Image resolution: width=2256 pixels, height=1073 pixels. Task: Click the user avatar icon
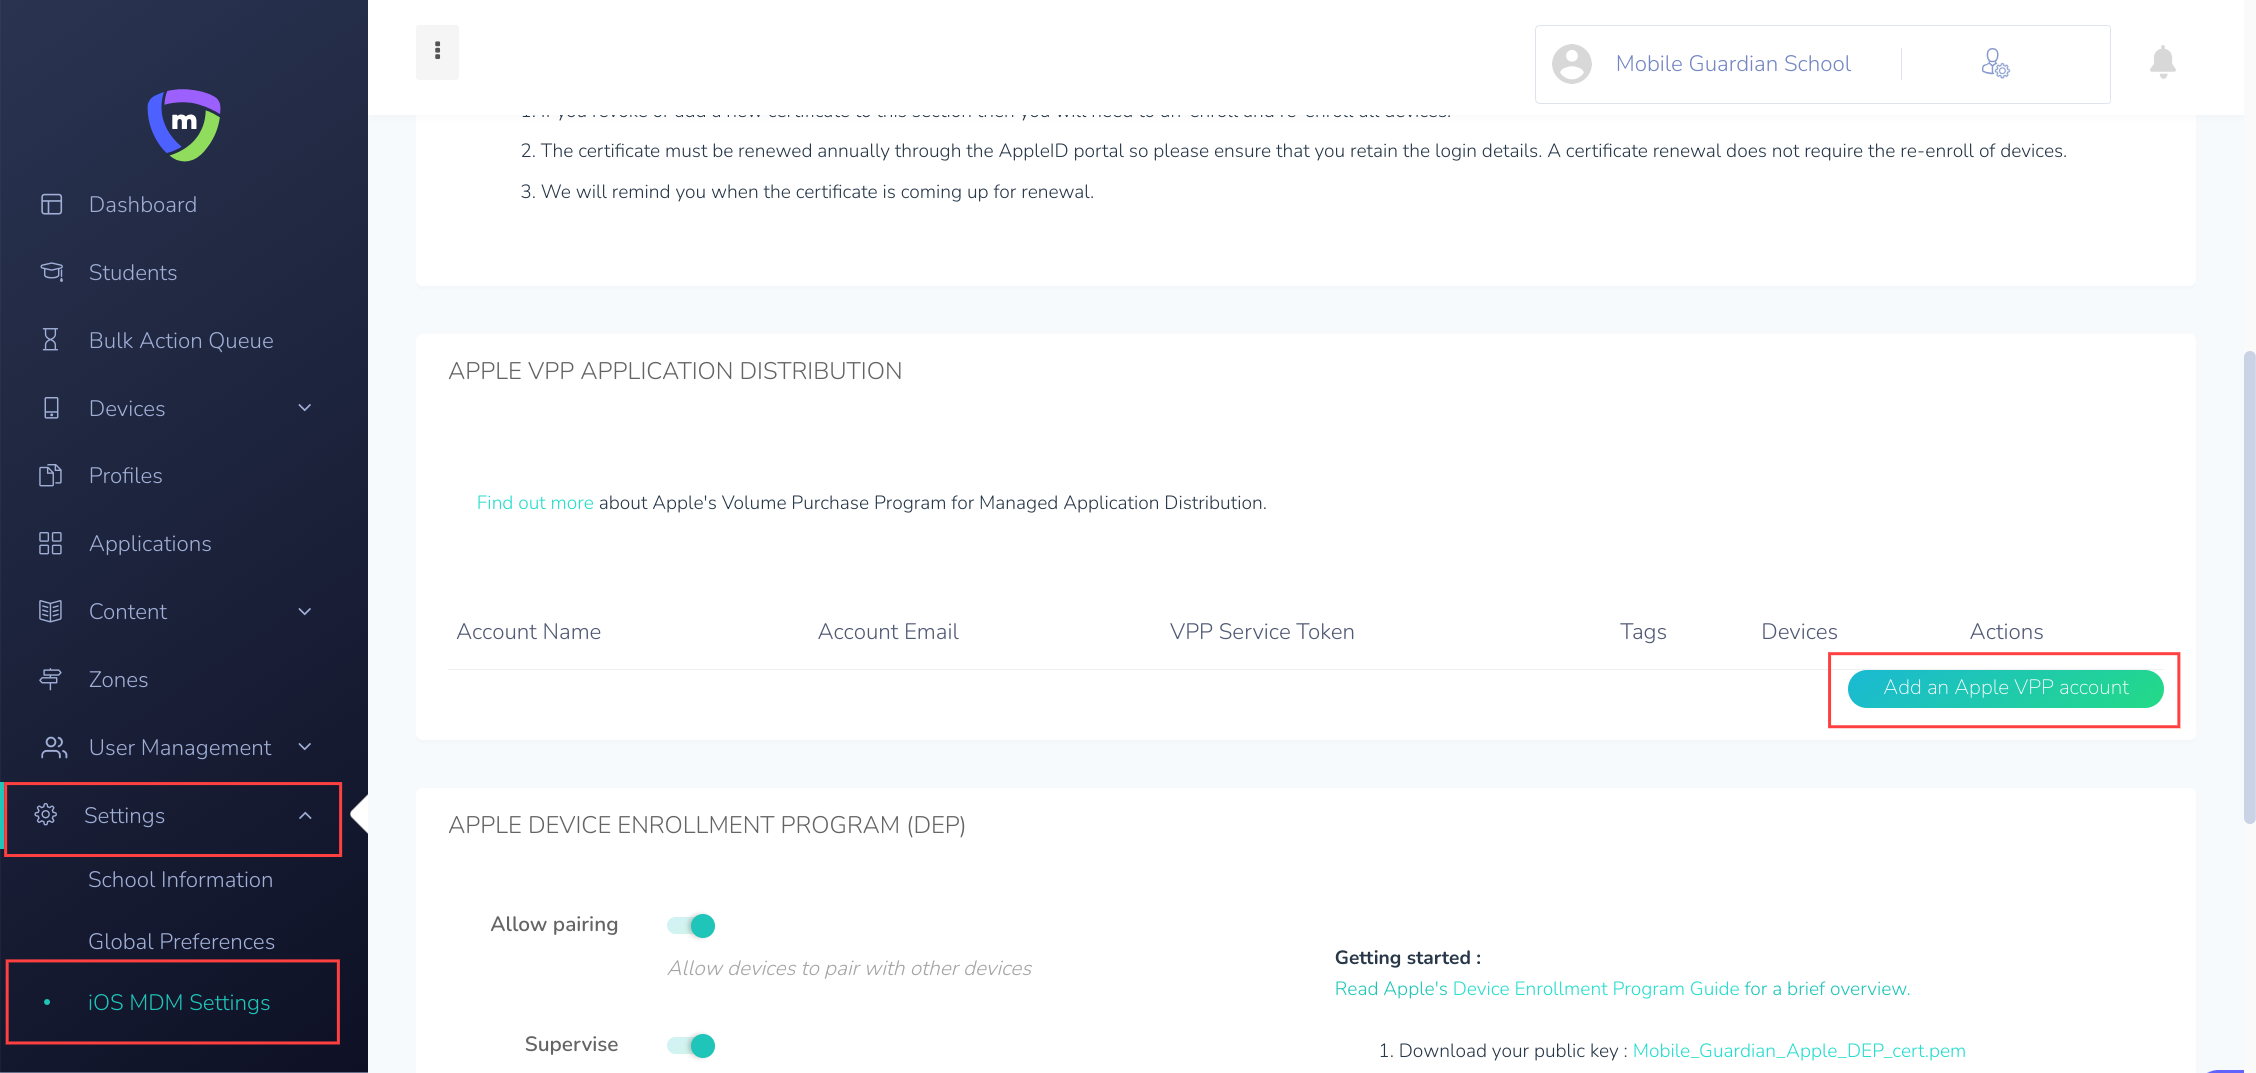(x=1572, y=64)
